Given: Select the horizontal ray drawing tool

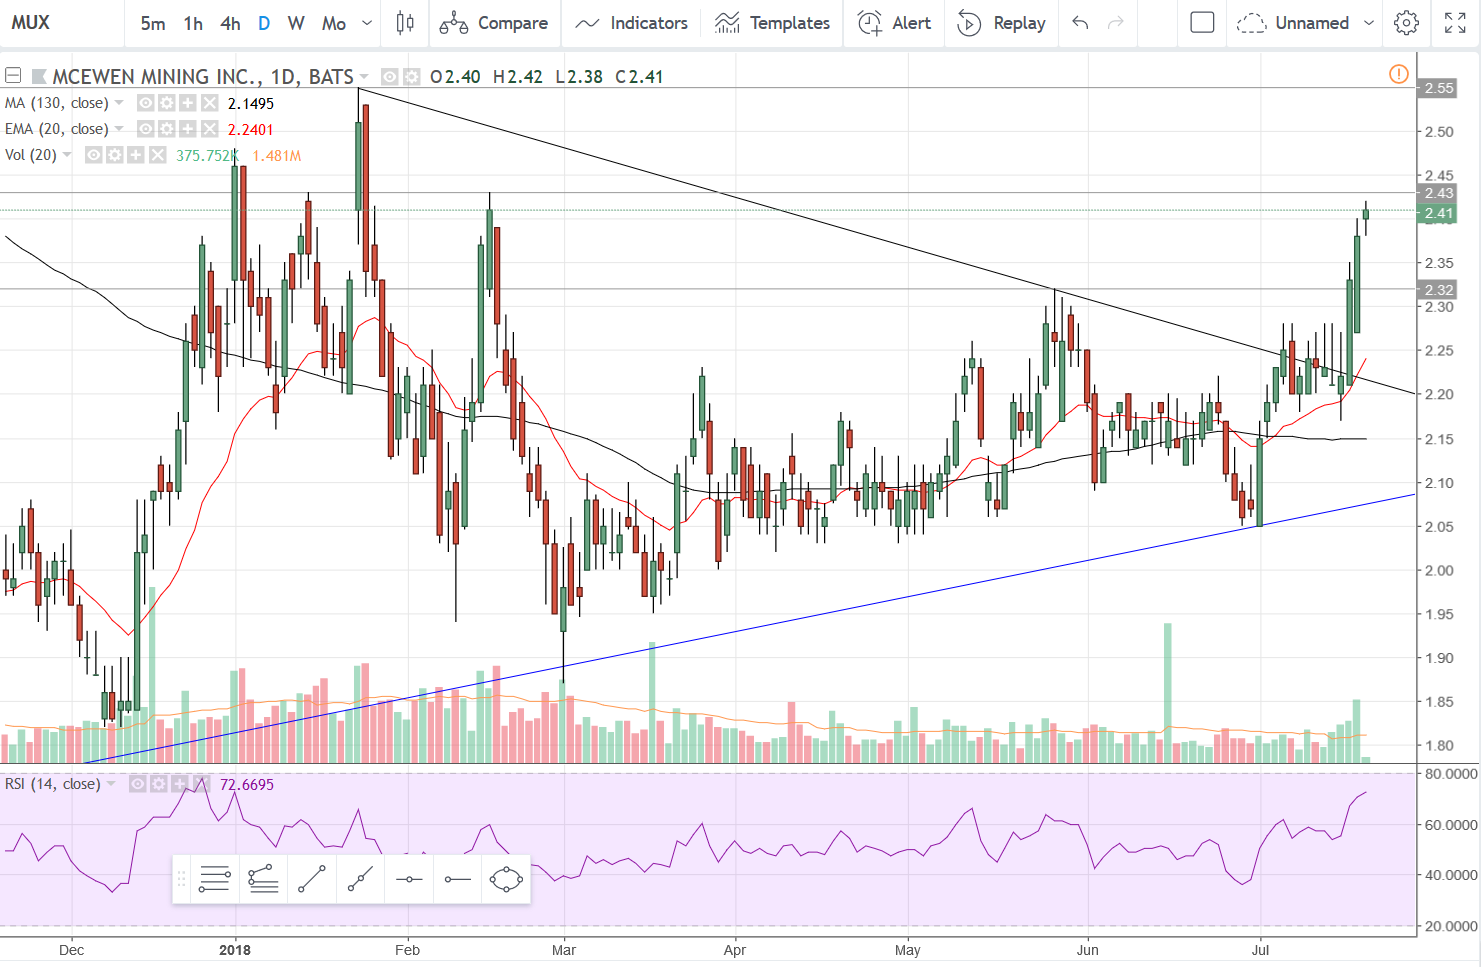Looking at the screenshot, I should click(457, 879).
